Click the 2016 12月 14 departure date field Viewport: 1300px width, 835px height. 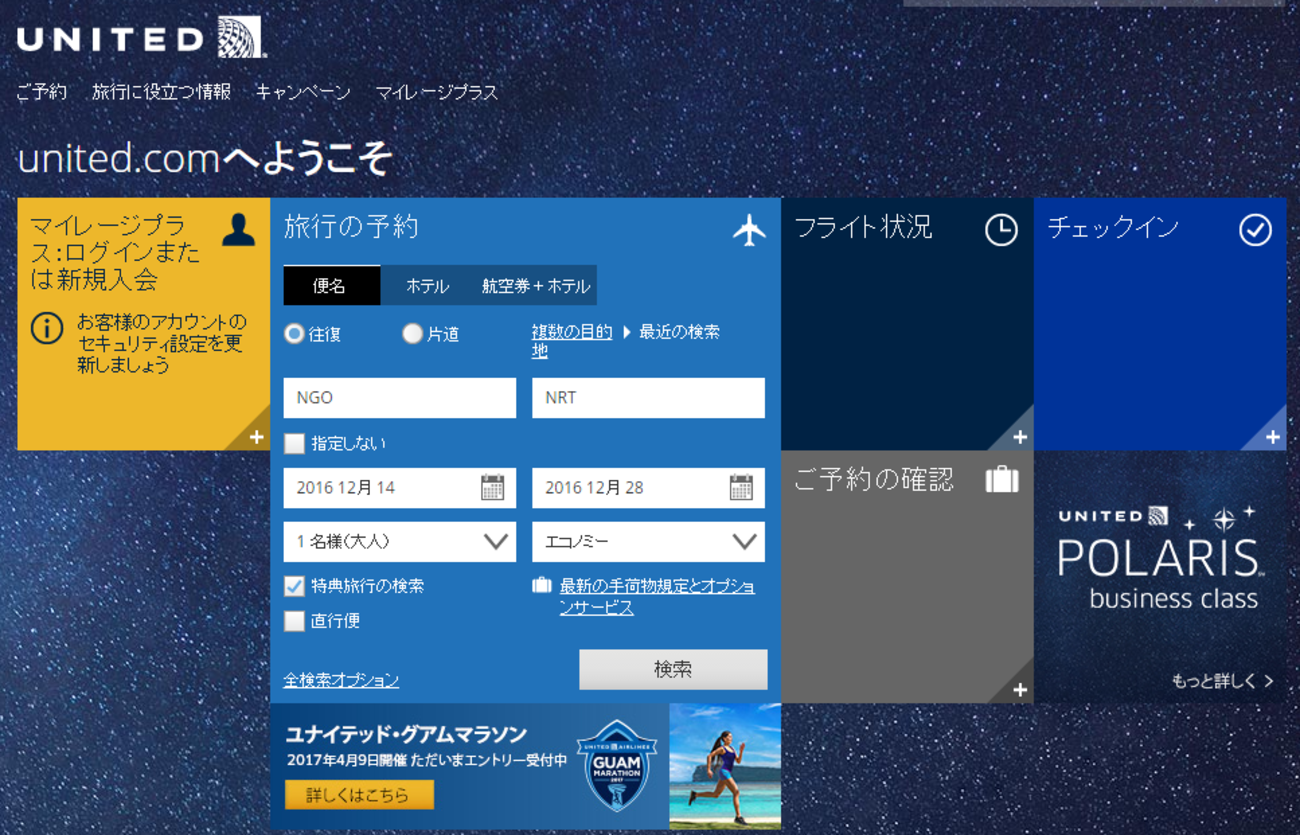click(x=400, y=488)
